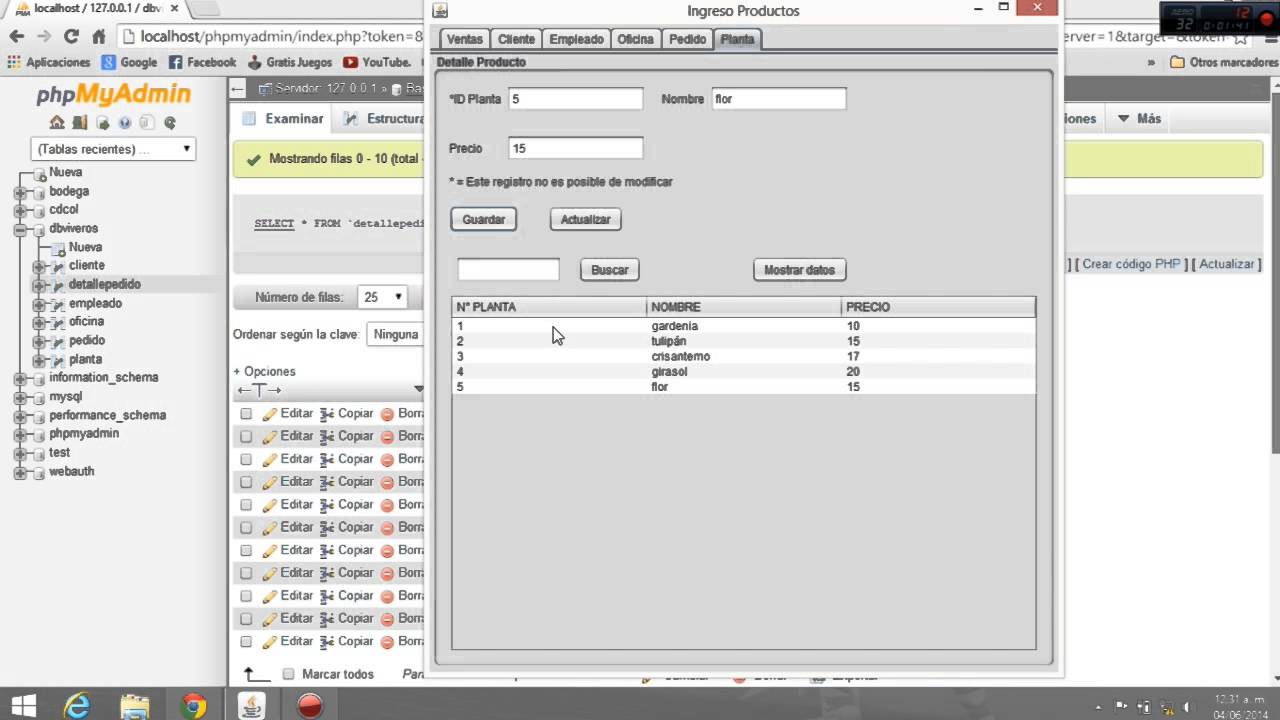The image size is (1280, 720).
Task: Click the Nueva database icon at tree top
Action: [39, 173]
